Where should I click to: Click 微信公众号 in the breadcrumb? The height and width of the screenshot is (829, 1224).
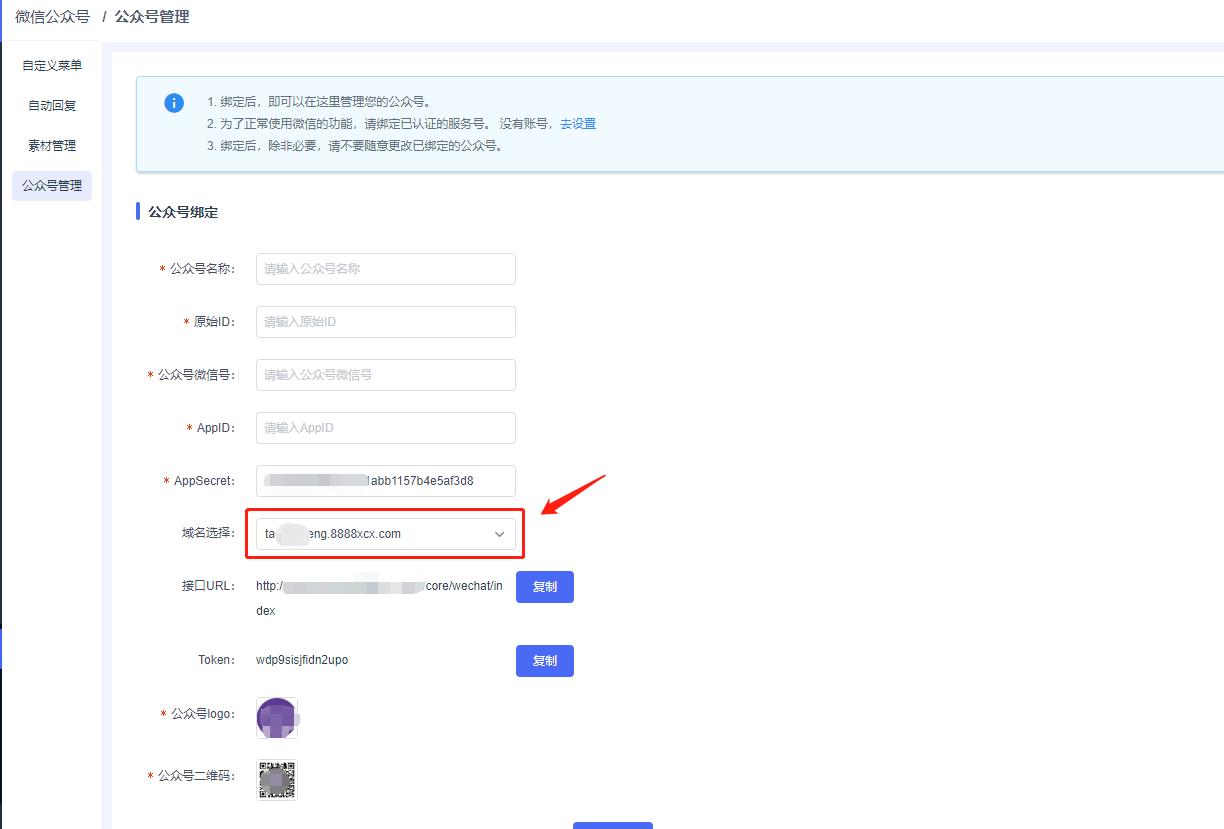click(x=52, y=17)
